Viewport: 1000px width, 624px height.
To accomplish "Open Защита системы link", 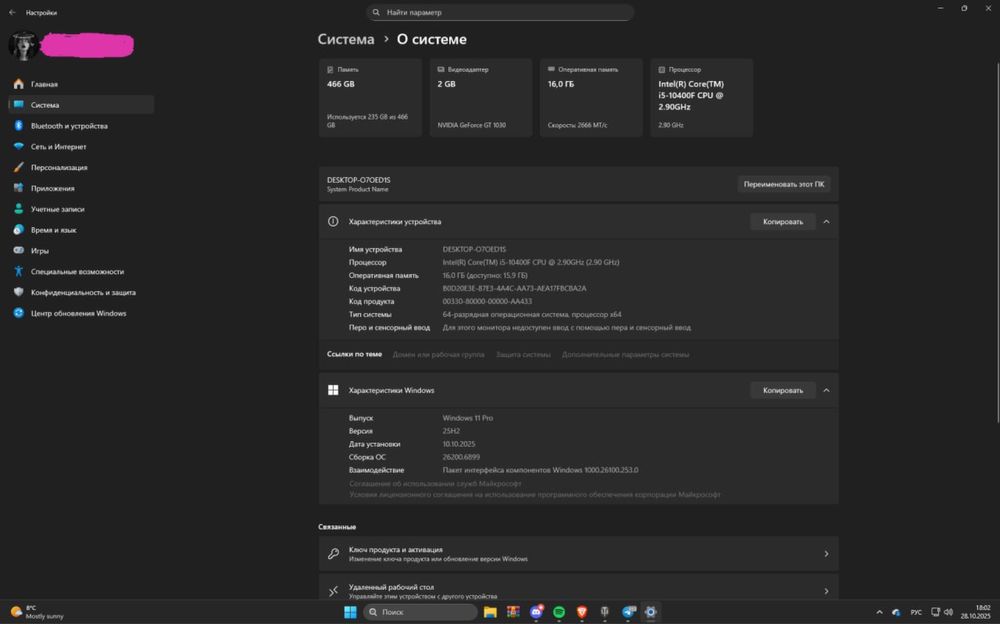I will (x=523, y=355).
